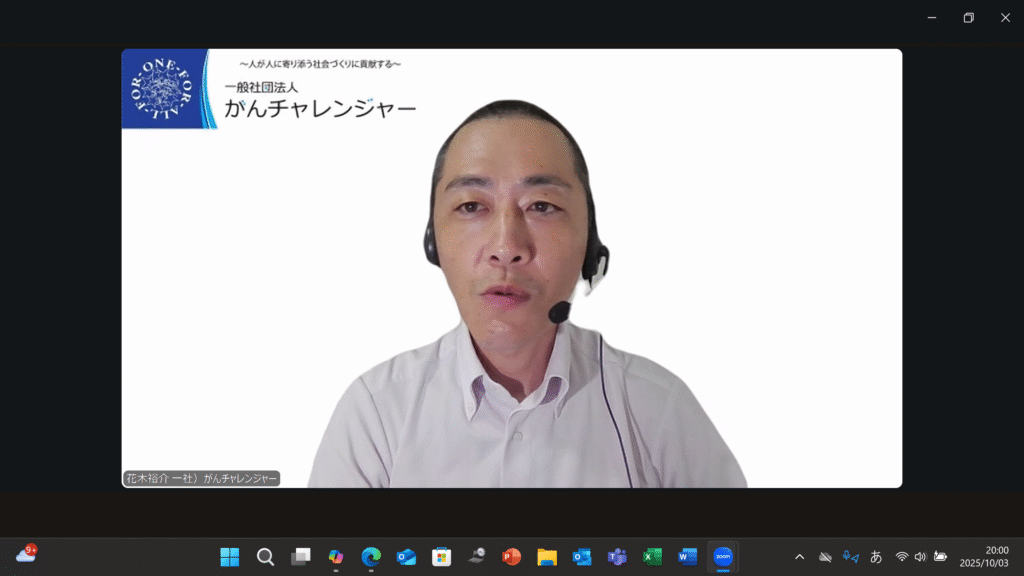
Task: Open Task View on the taskbar
Action: coord(300,557)
